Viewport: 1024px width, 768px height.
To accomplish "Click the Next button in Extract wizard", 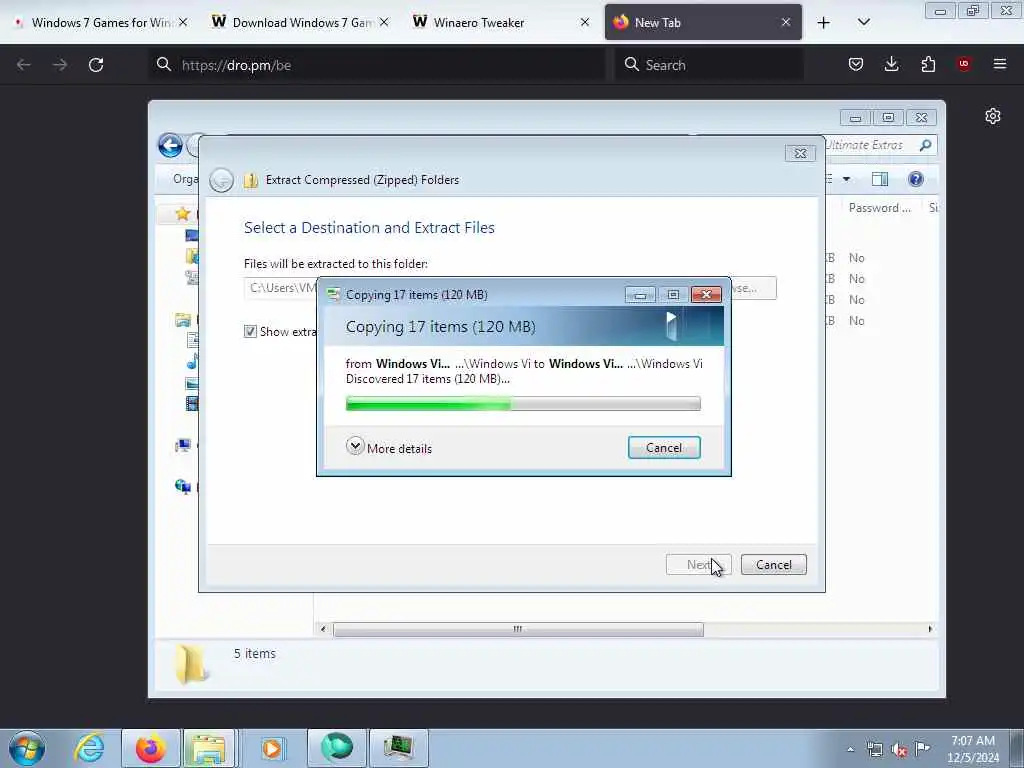I will point(698,565).
